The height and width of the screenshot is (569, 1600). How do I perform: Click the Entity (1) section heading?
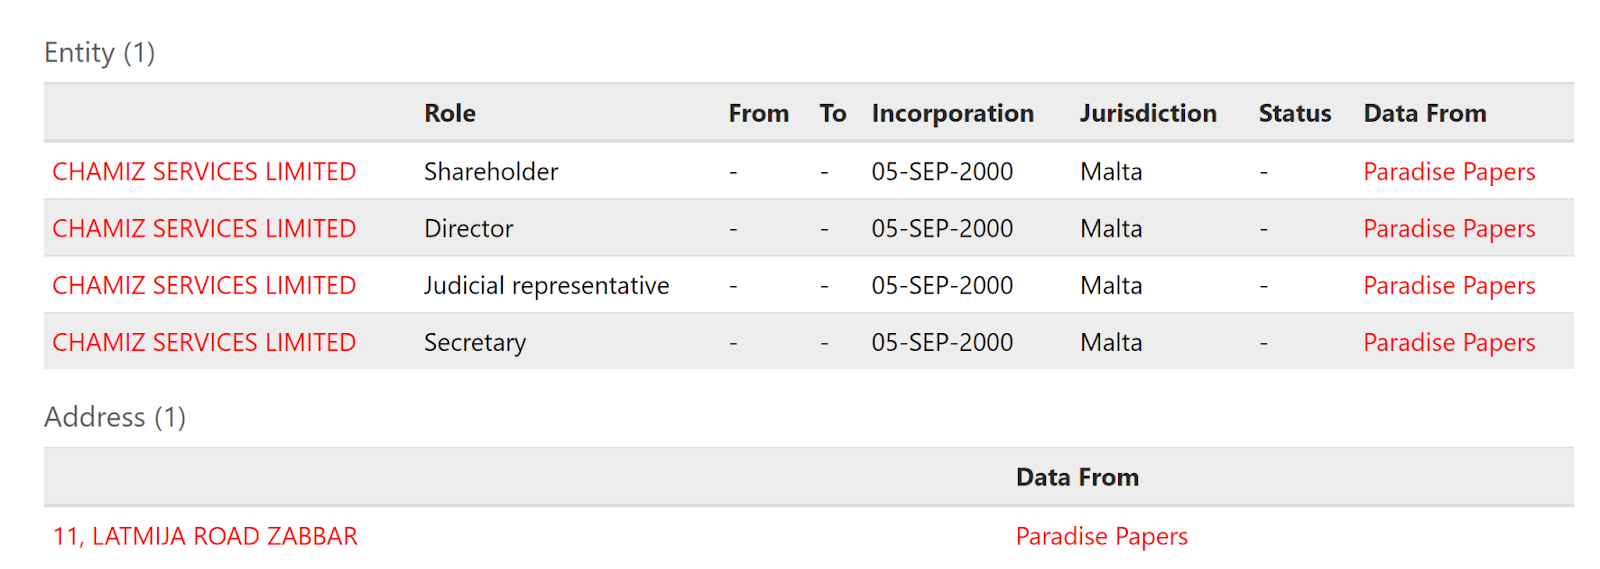point(100,52)
